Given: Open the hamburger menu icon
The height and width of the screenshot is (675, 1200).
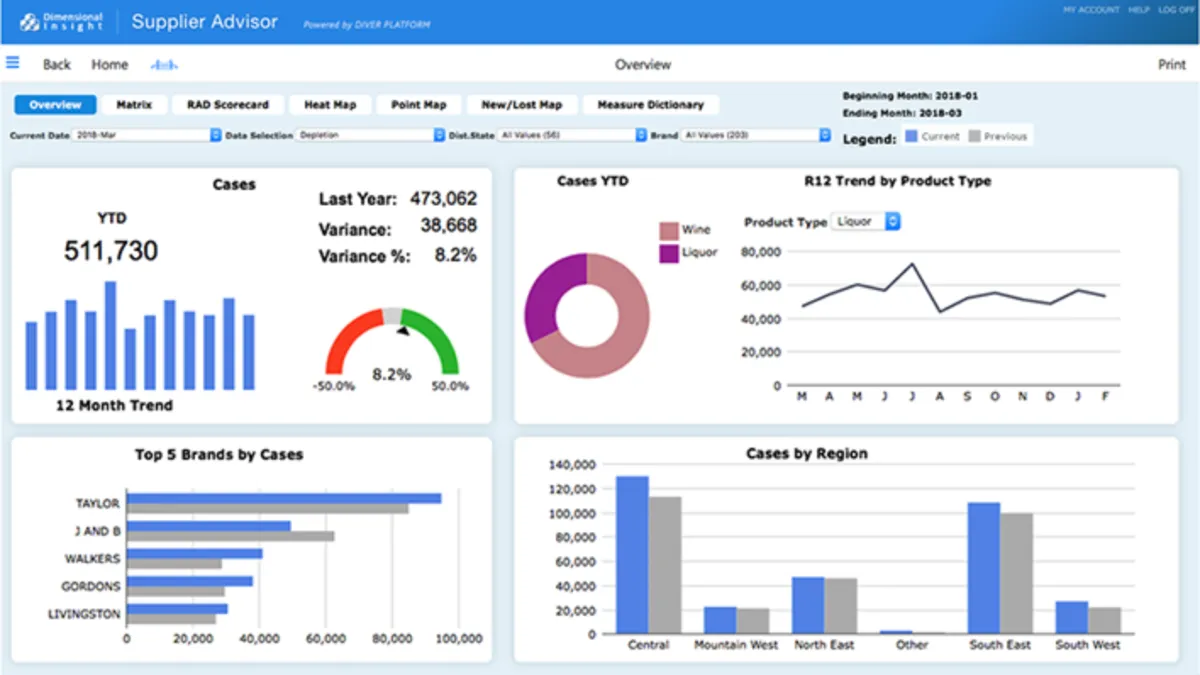Looking at the screenshot, I should pos(13,63).
